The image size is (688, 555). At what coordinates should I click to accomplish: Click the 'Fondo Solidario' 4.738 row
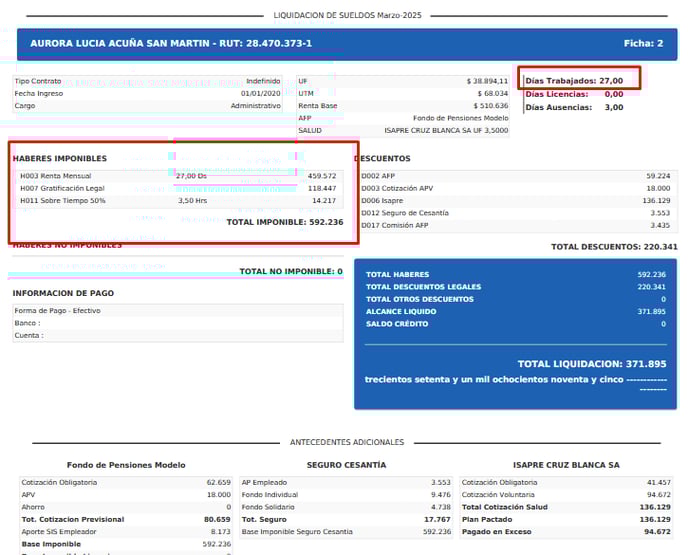346,507
